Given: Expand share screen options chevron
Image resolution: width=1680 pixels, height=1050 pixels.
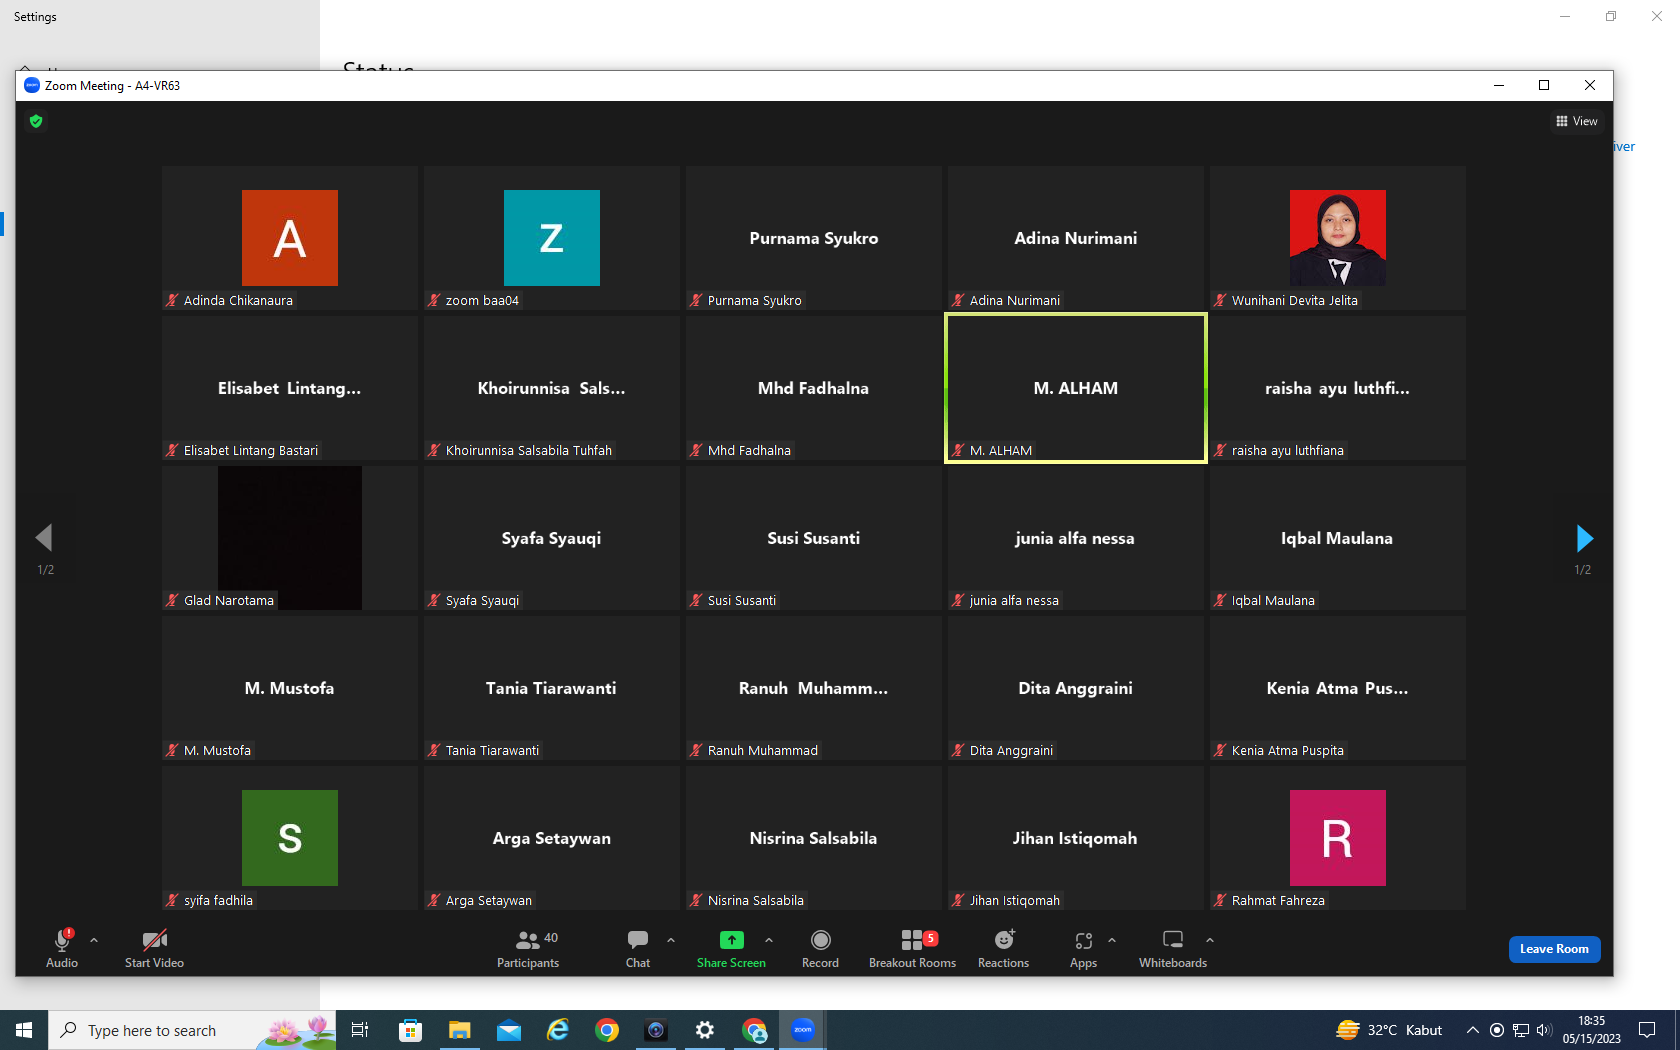Looking at the screenshot, I should coord(769,940).
